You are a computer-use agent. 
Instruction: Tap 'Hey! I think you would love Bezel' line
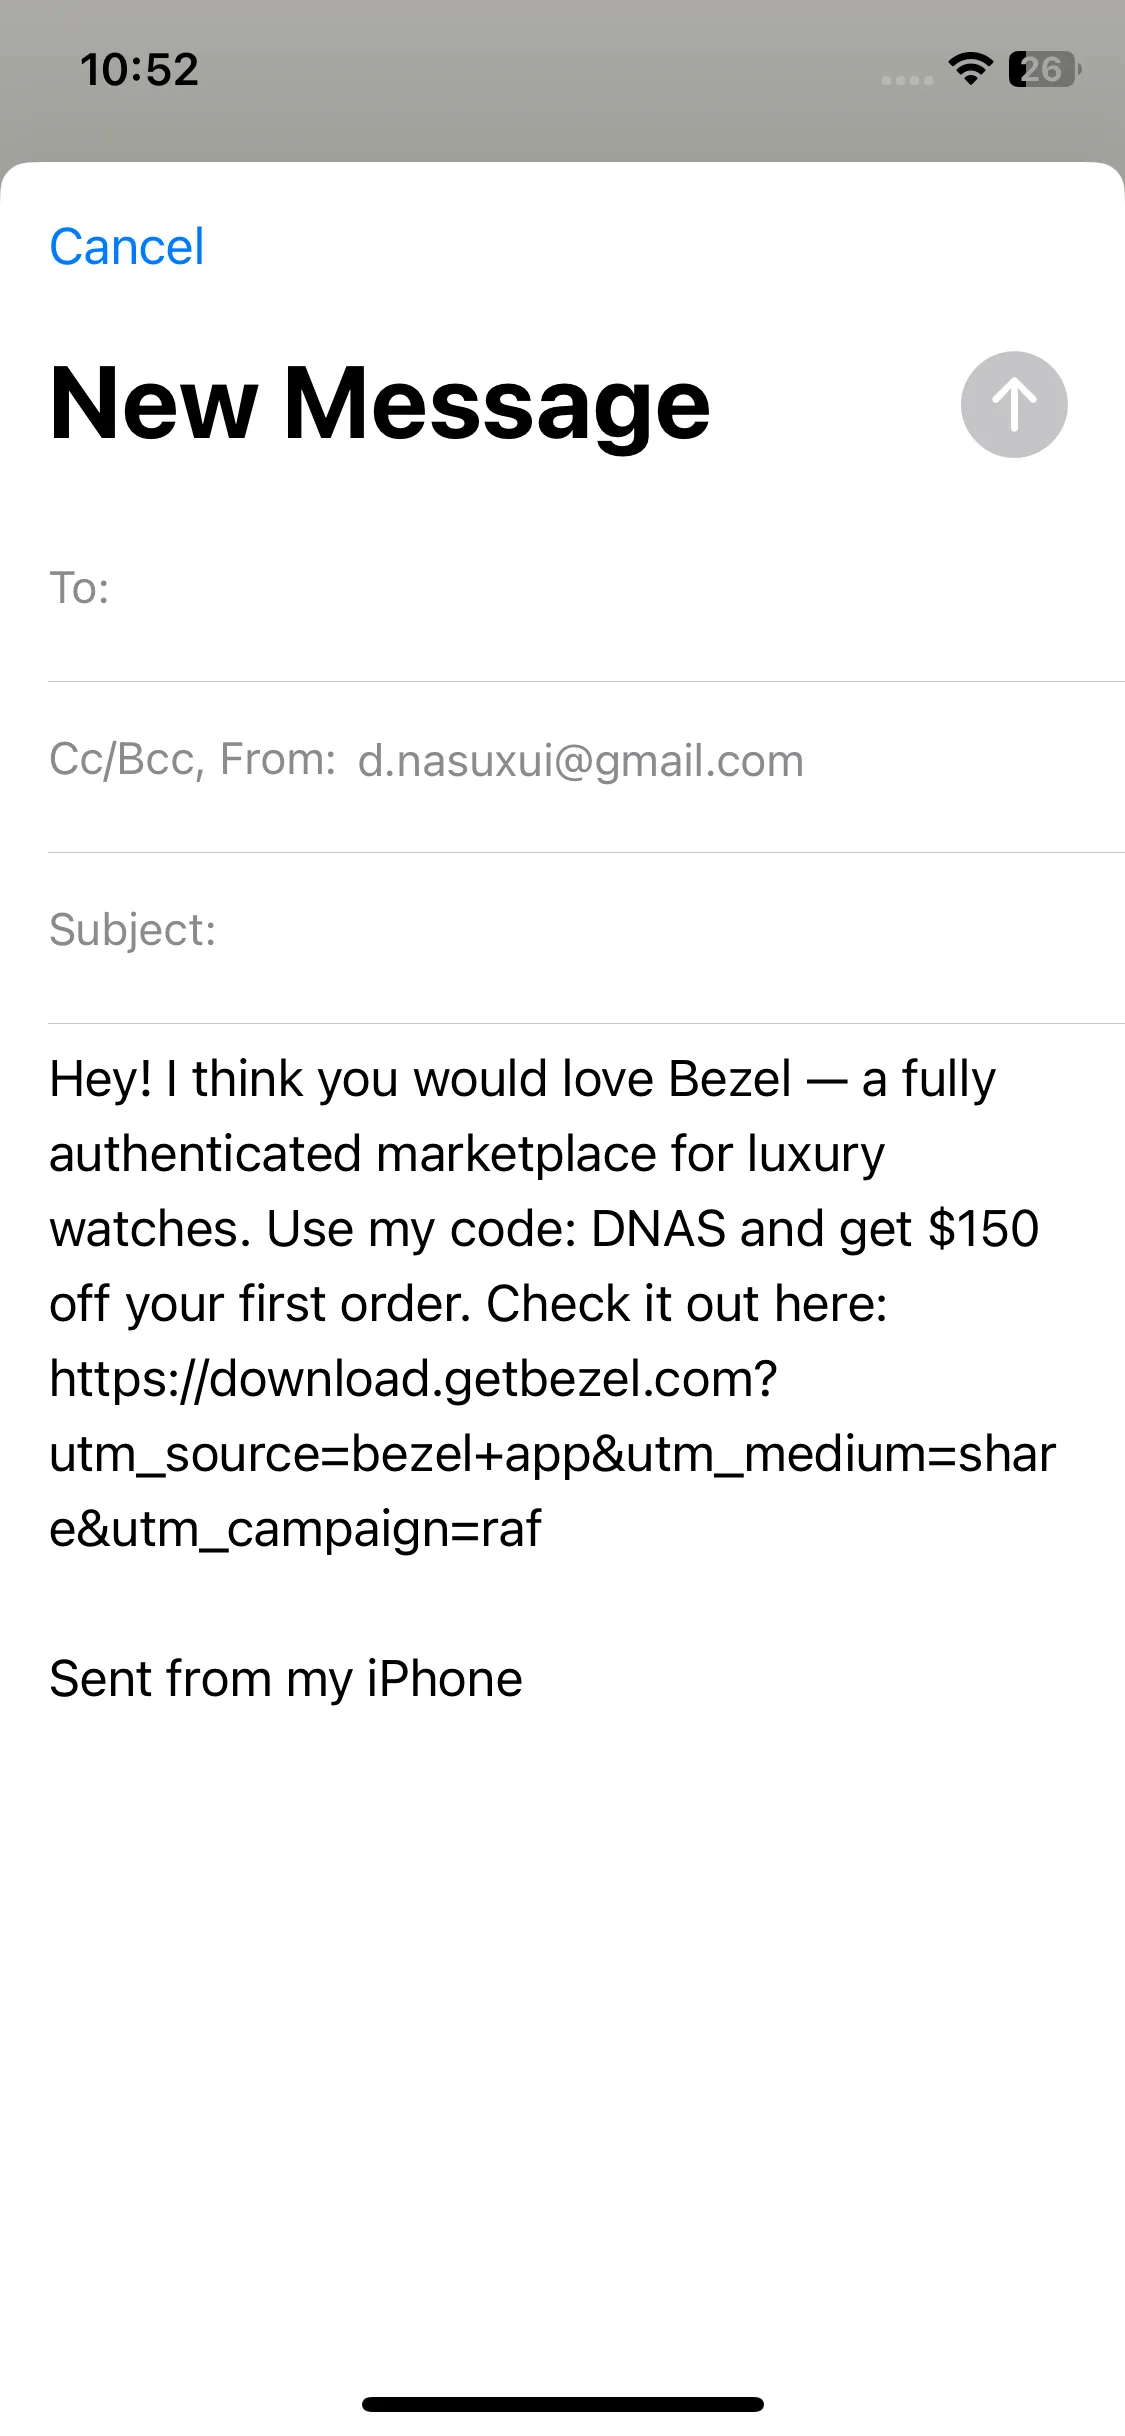(420, 1079)
